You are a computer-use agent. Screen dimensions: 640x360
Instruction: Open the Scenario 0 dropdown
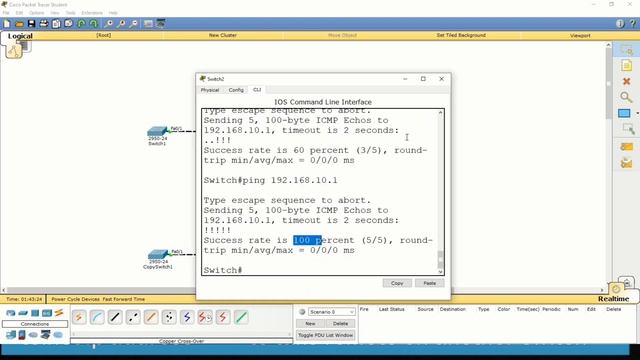pos(331,312)
